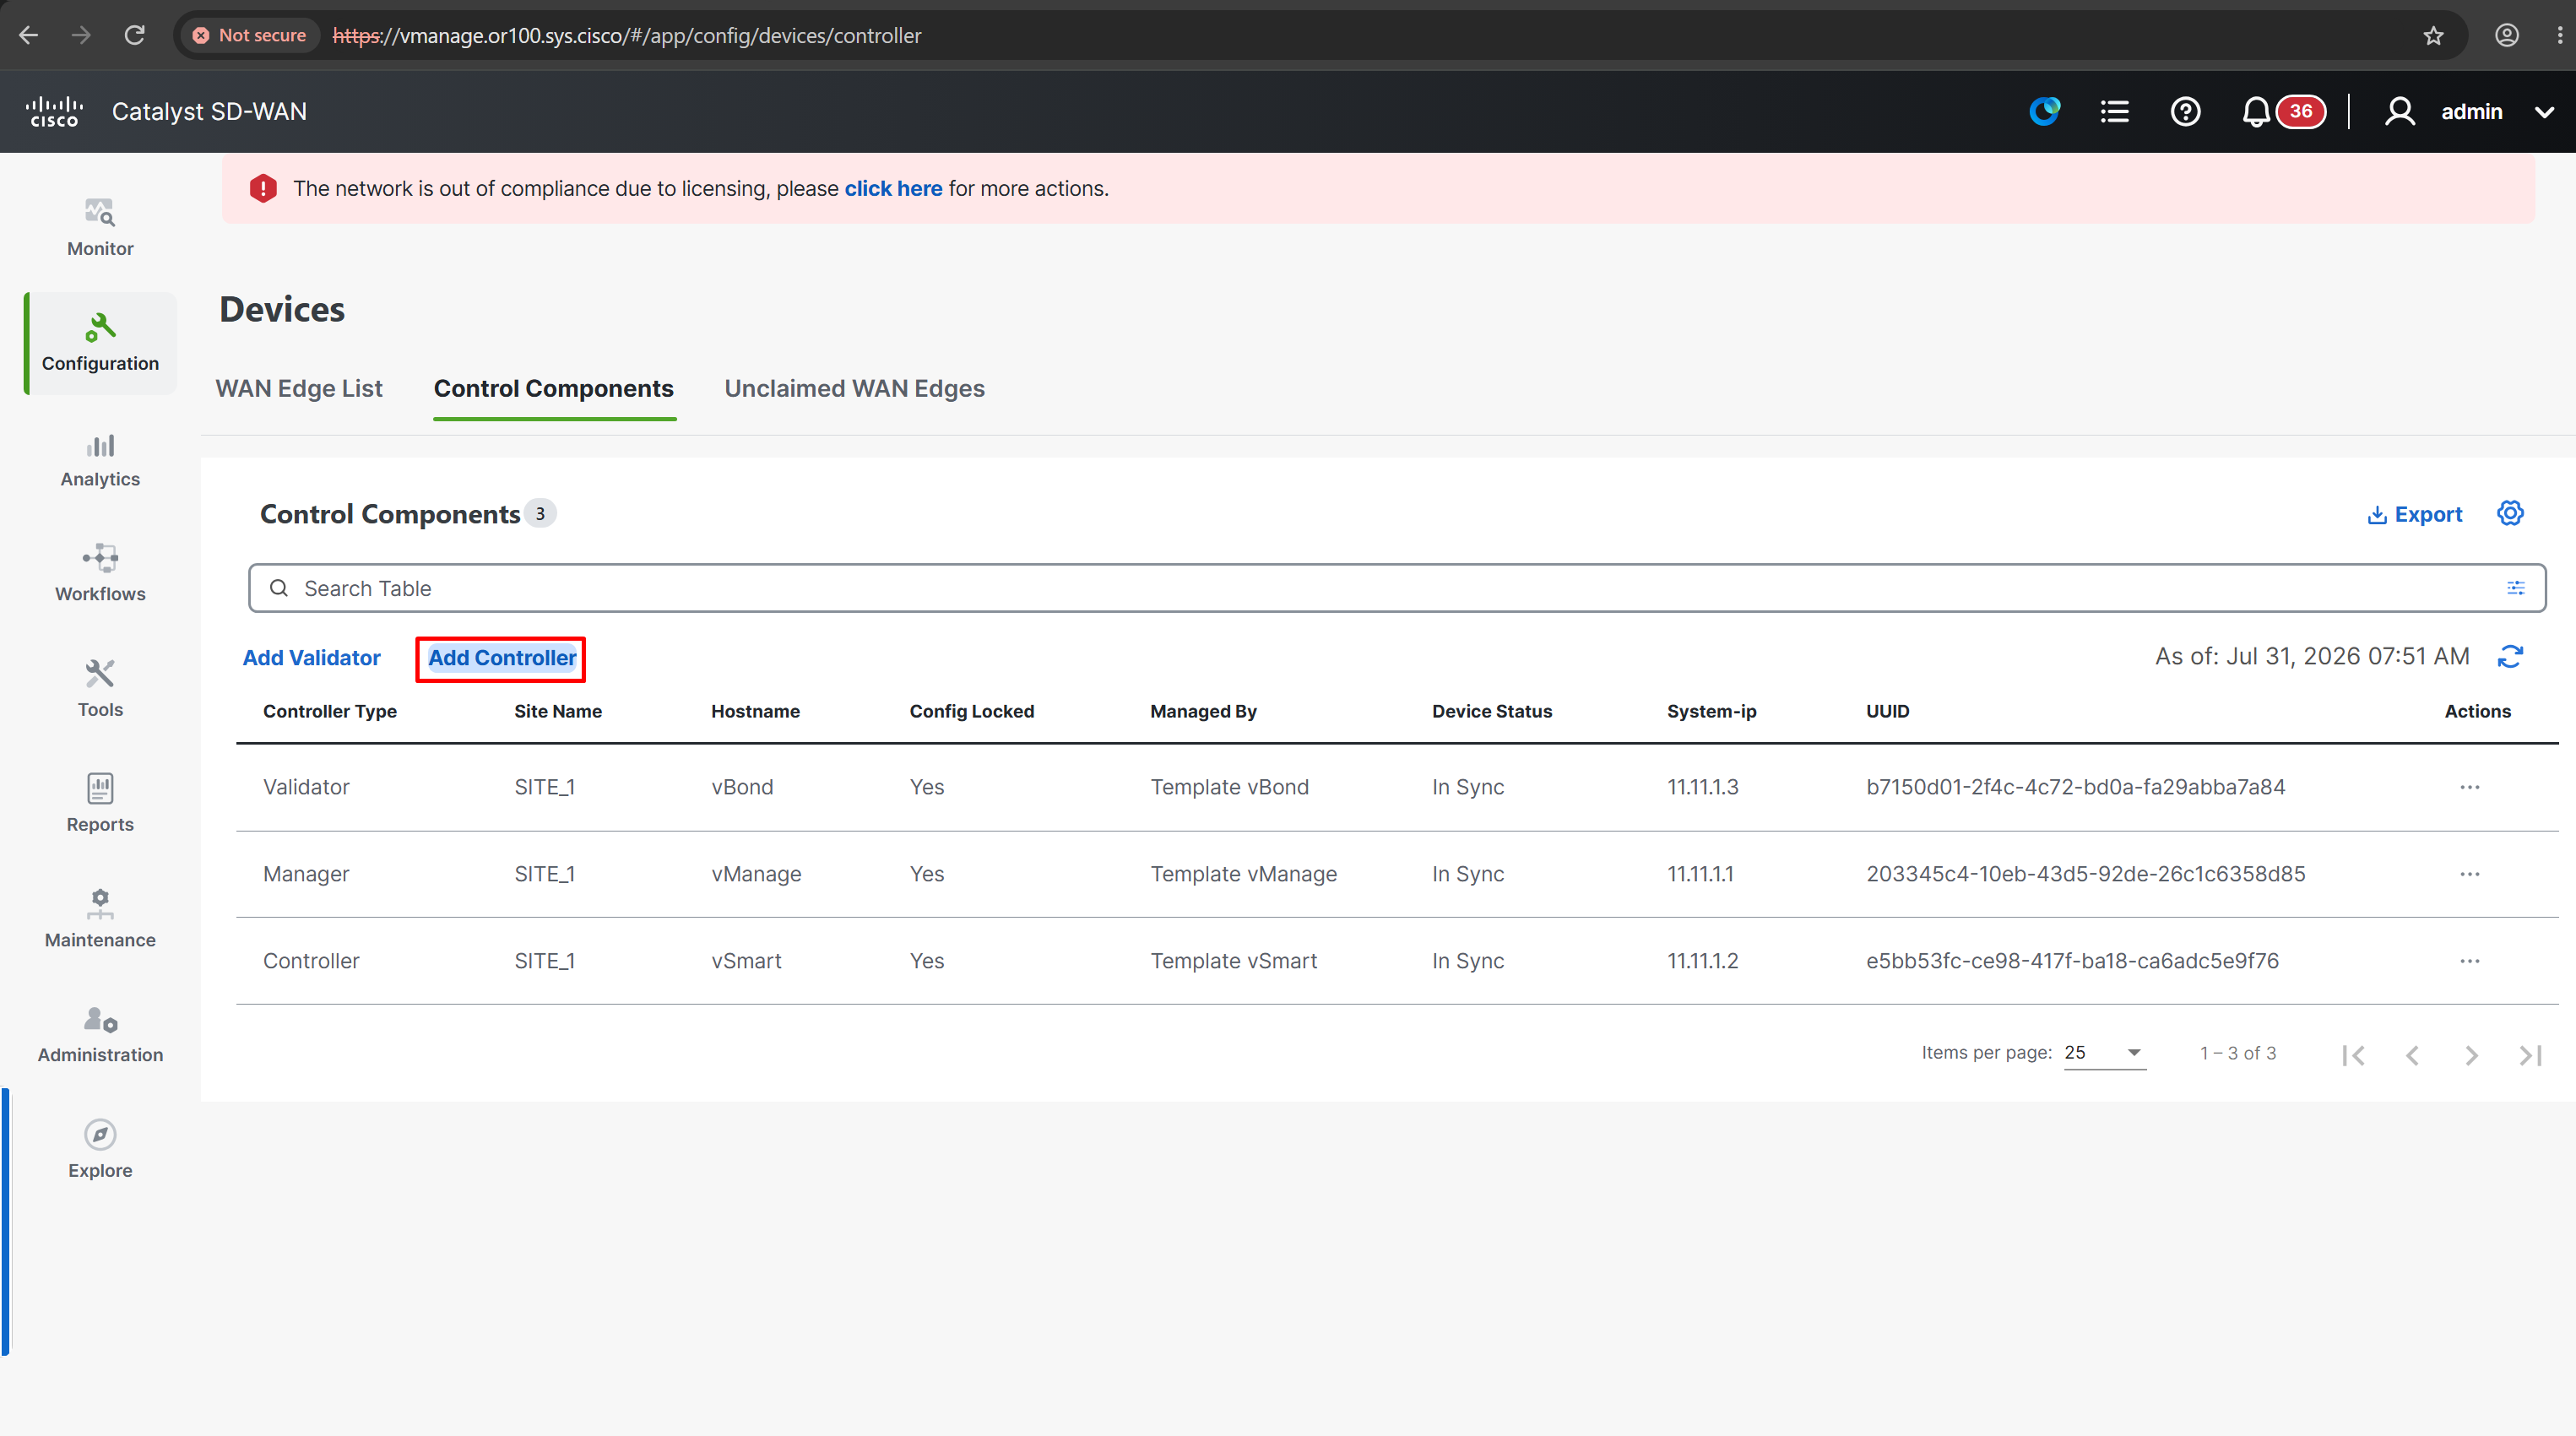Click the Template vBond managed-by cell
Viewport: 2576px width, 1436px height.
1229,787
